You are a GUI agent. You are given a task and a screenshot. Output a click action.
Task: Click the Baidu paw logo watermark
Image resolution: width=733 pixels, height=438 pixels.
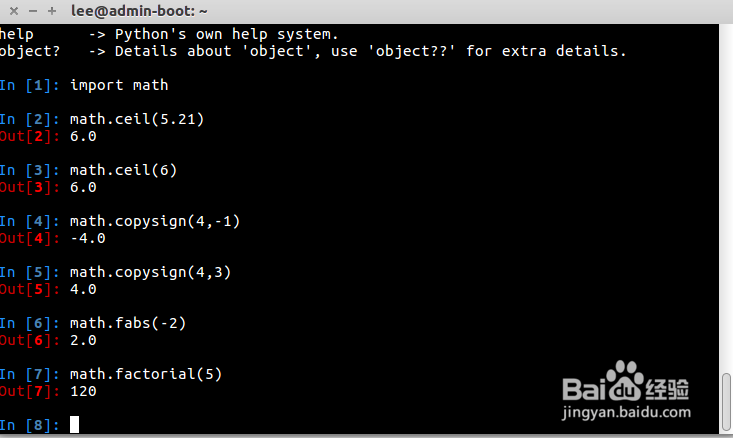(x=625, y=381)
